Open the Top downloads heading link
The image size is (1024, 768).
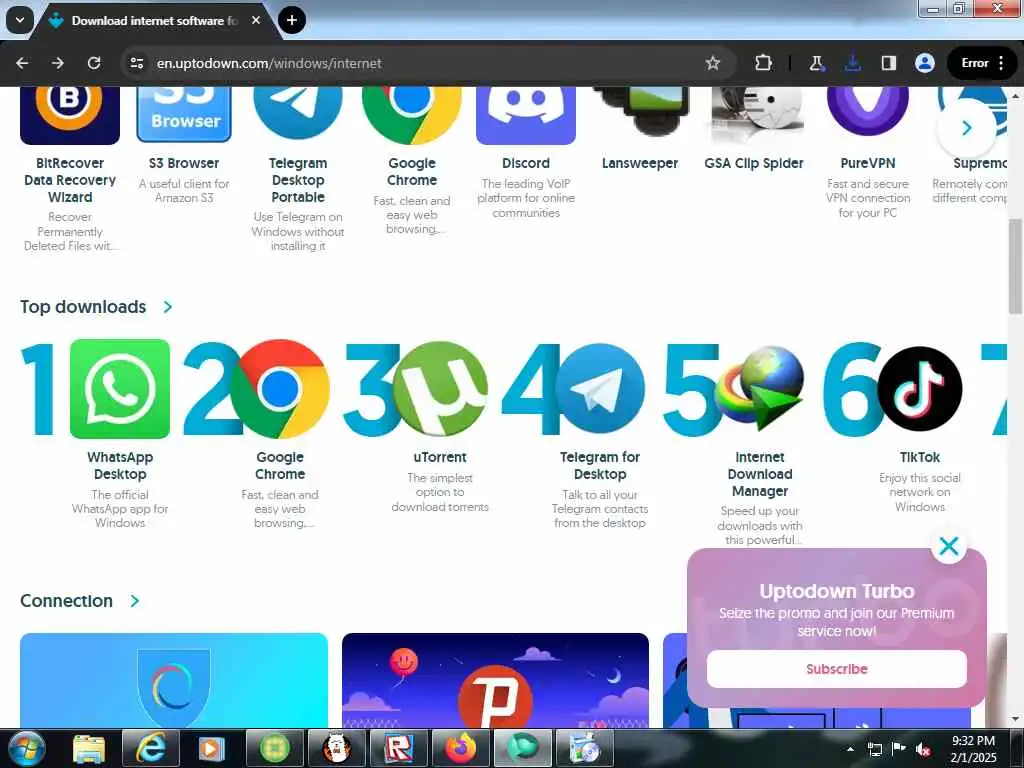83,307
